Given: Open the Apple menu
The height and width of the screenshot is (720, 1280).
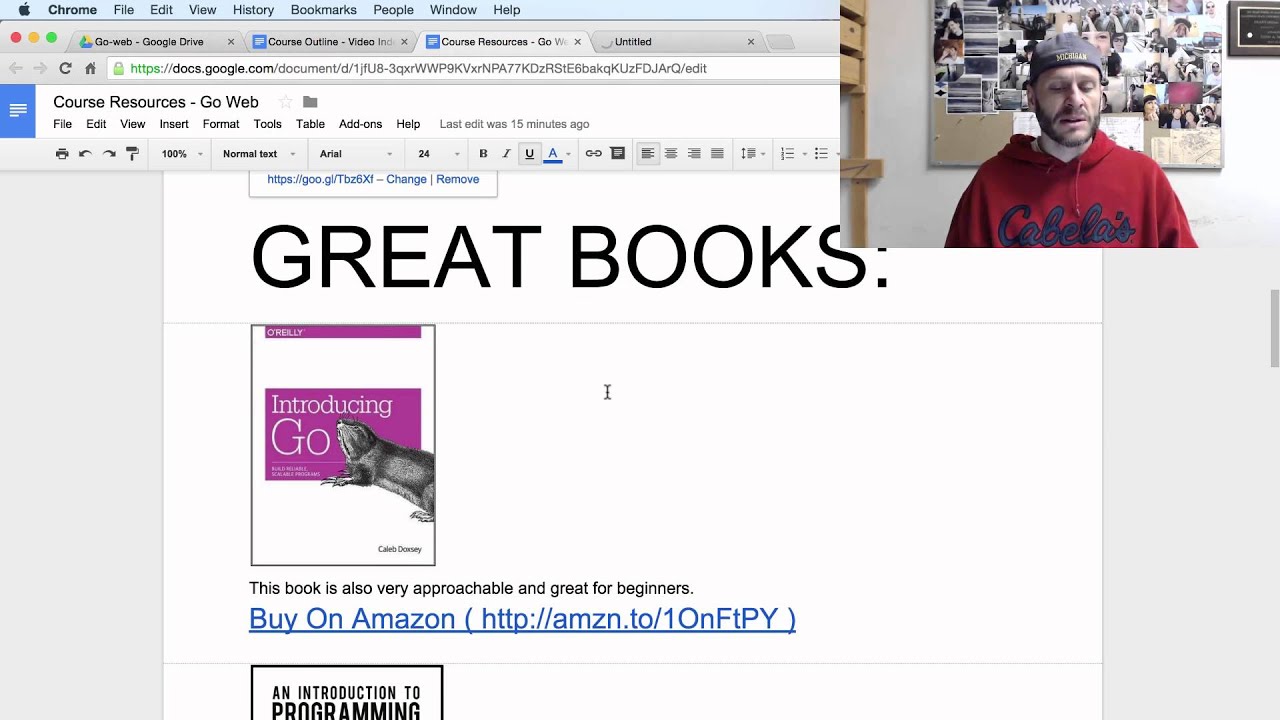Looking at the screenshot, I should (24, 10).
